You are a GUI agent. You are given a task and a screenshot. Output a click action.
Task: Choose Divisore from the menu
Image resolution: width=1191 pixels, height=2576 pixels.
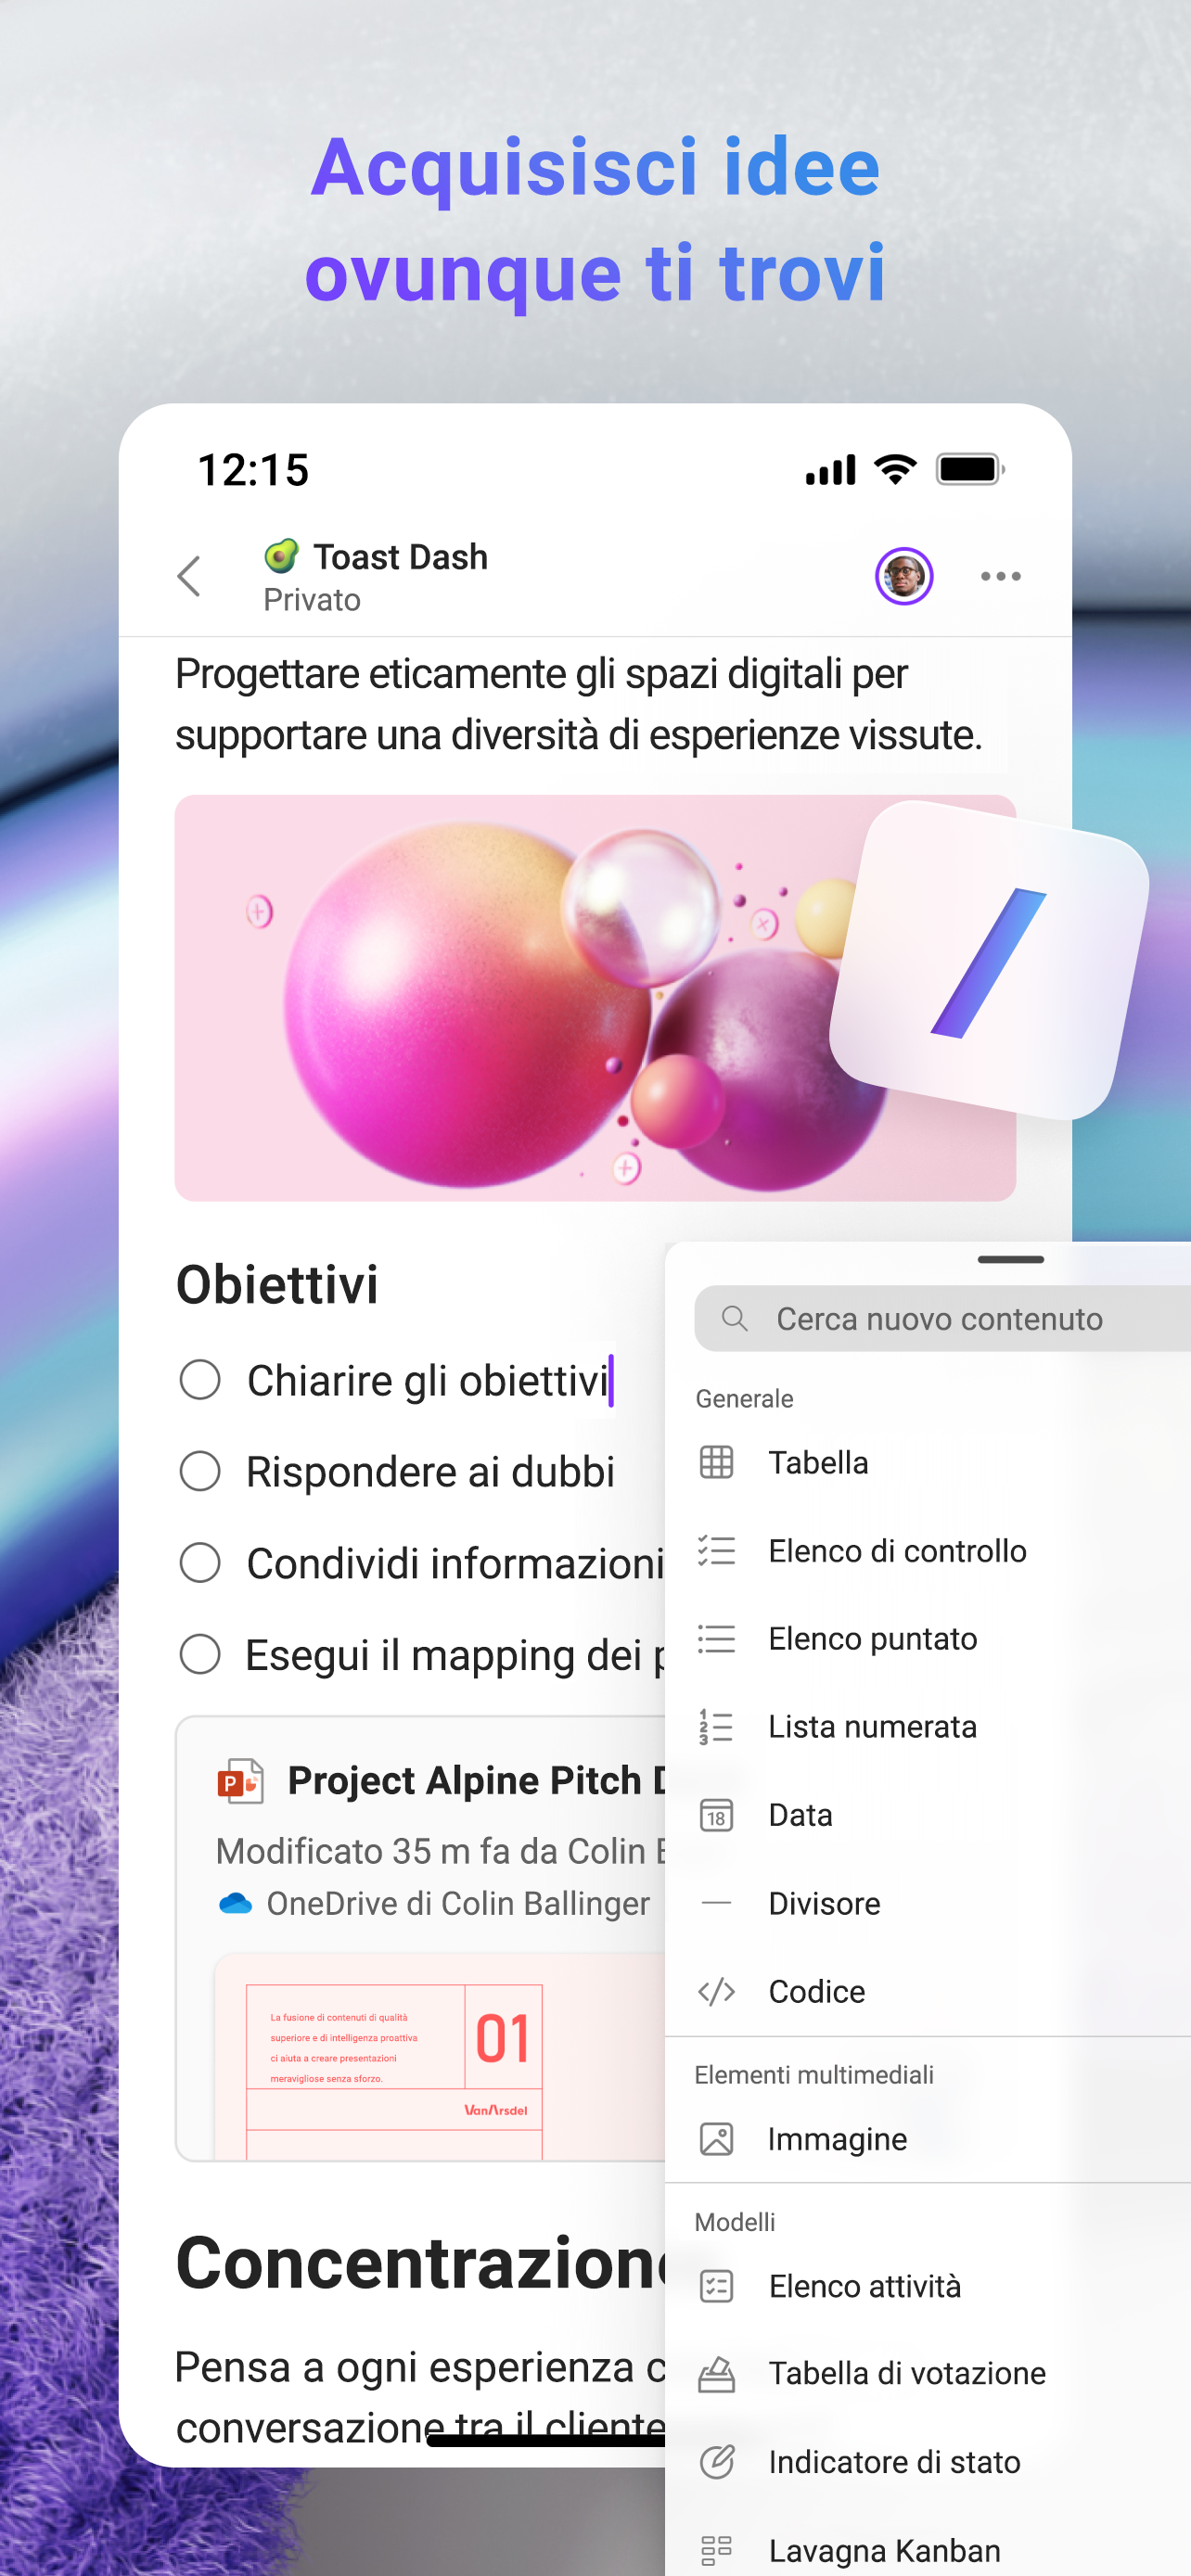point(928,1903)
